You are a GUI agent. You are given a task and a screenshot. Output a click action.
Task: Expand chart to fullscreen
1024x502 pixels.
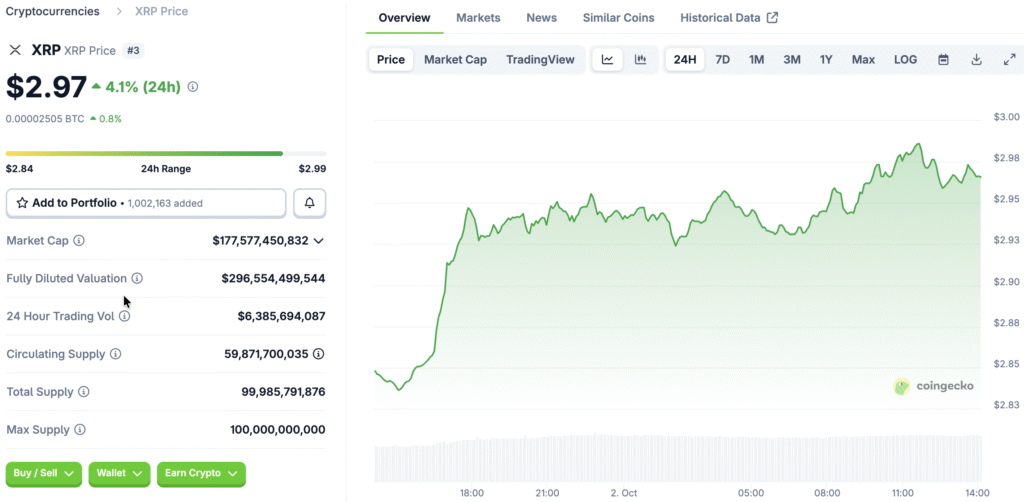pyautogui.click(x=1009, y=60)
